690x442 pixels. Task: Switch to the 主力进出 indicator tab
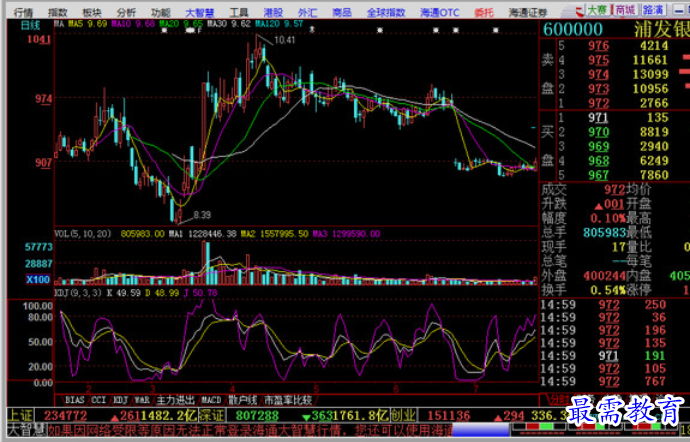[175, 400]
